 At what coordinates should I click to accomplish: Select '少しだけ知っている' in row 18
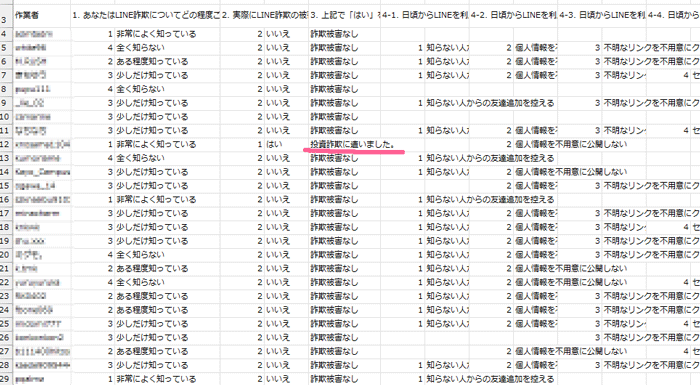pyautogui.click(x=152, y=227)
